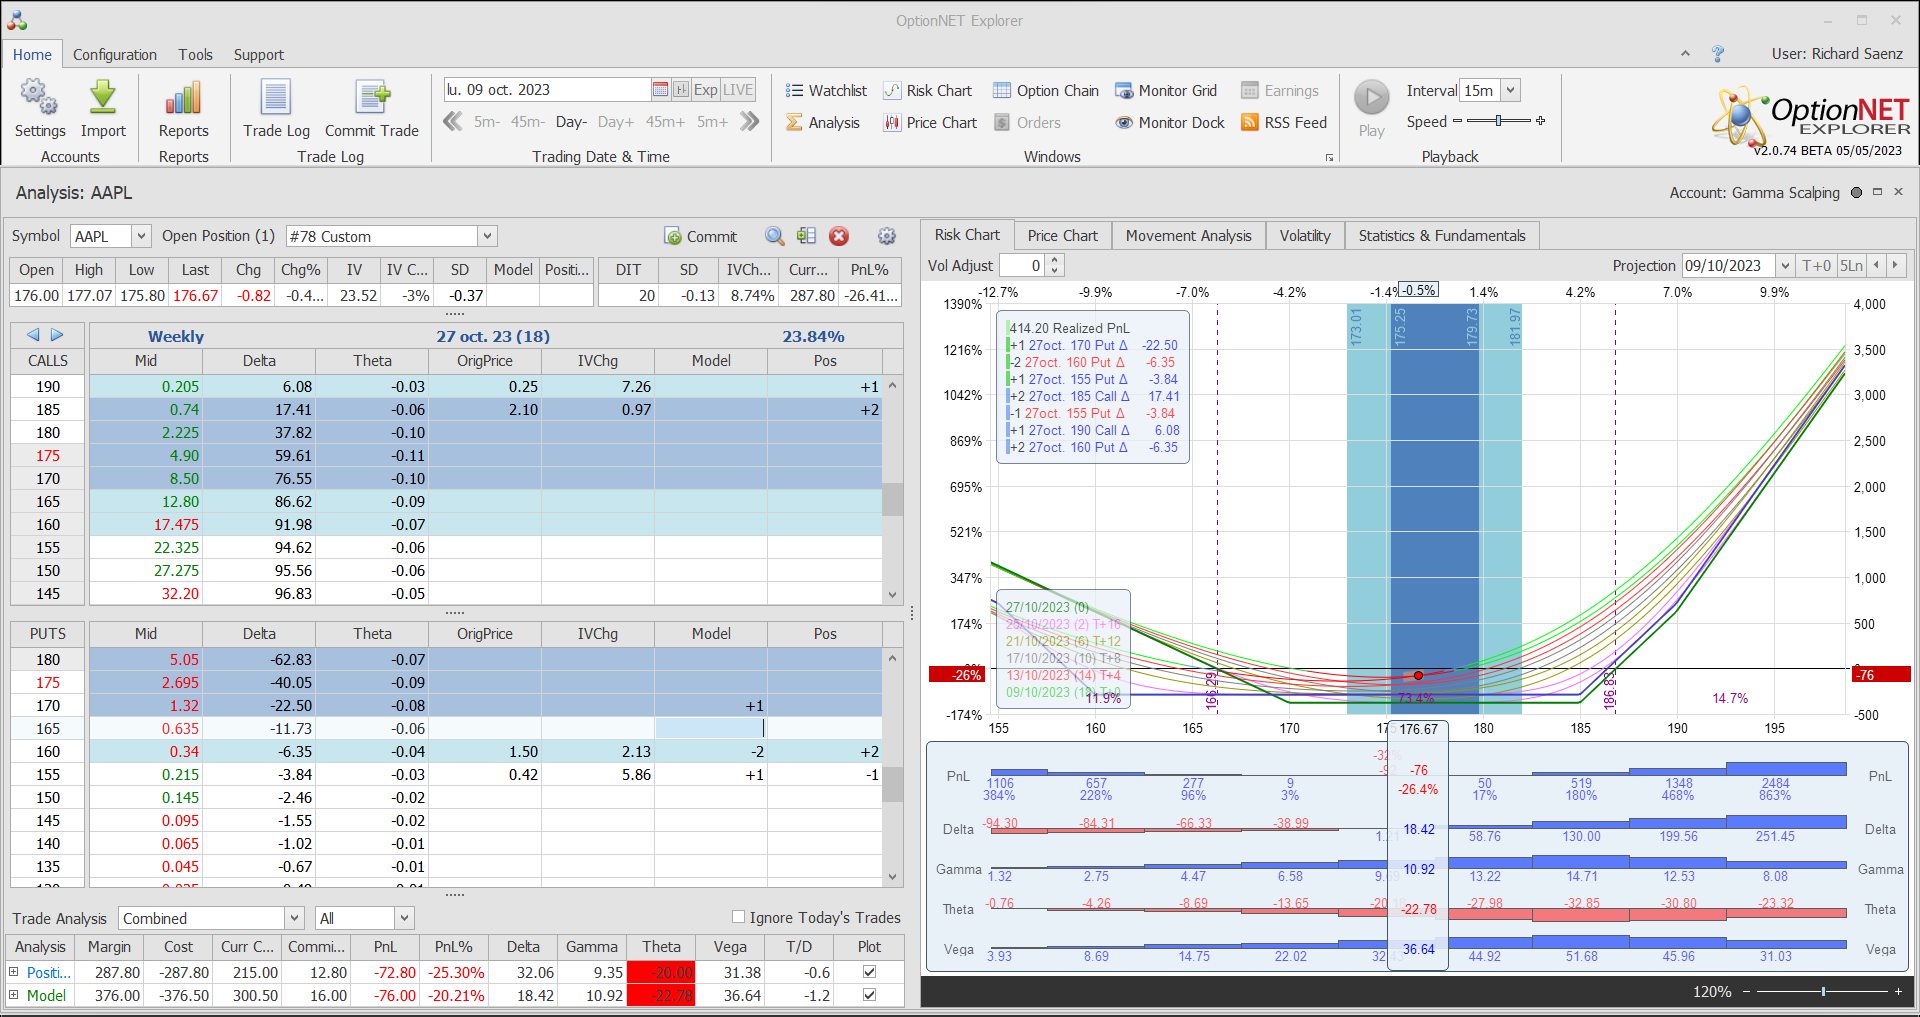Open the Monitor Grid window
The height and width of the screenshot is (1017, 1920).
tap(1166, 91)
